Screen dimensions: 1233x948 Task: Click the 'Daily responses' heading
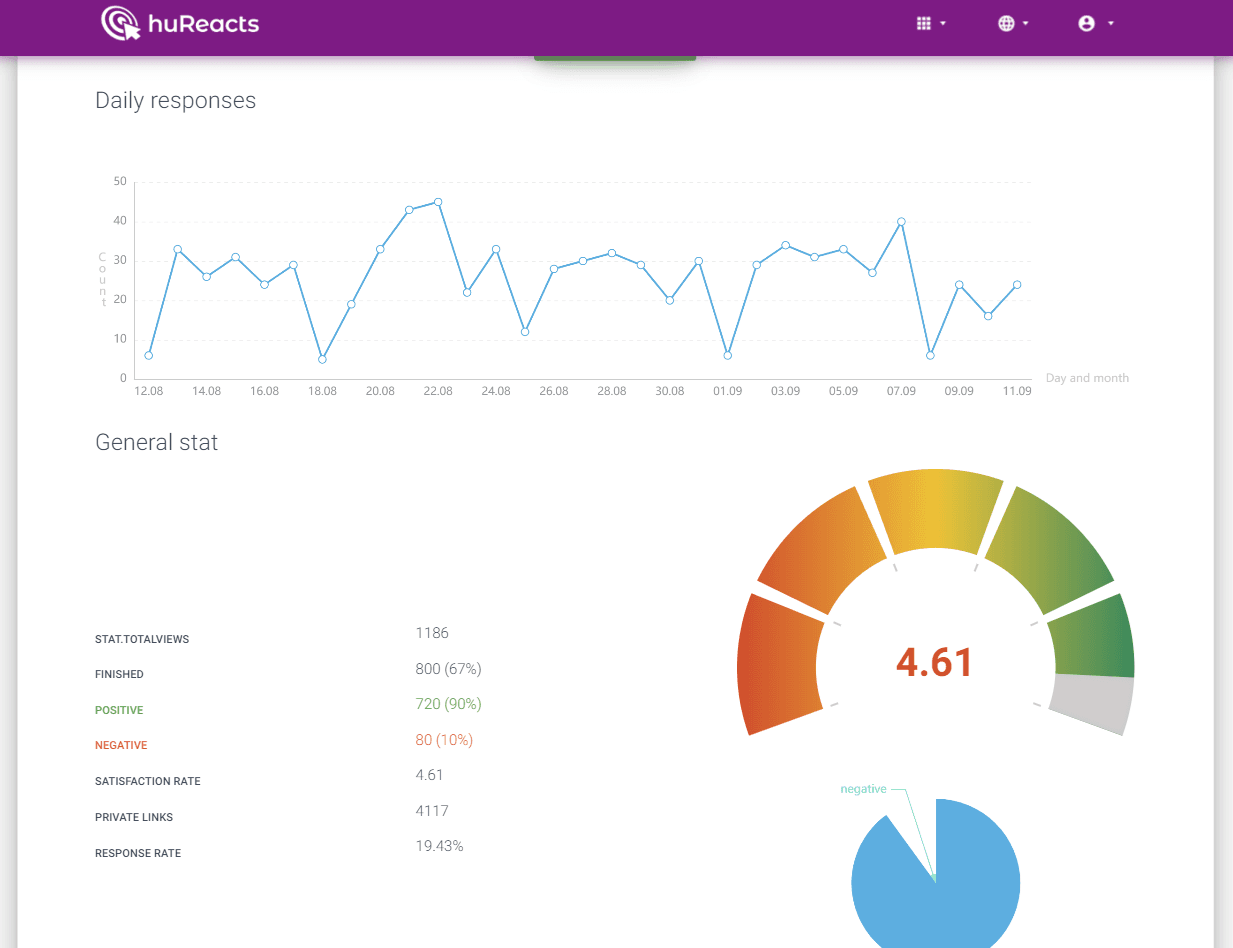[175, 100]
